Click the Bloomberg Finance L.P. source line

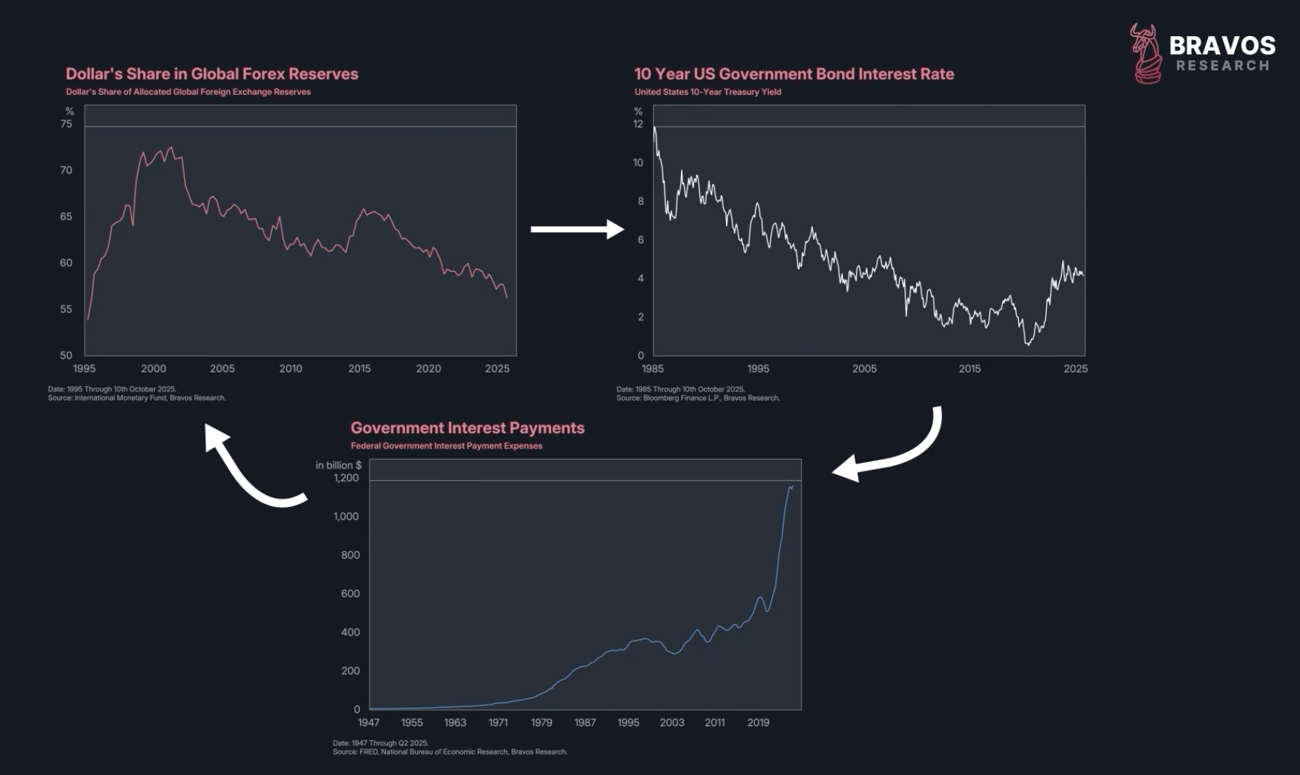[x=698, y=398]
